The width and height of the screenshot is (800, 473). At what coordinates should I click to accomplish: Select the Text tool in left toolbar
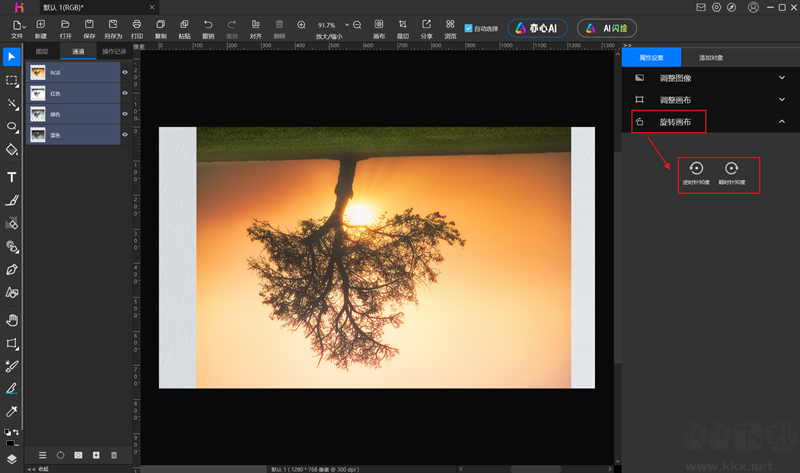click(x=12, y=177)
